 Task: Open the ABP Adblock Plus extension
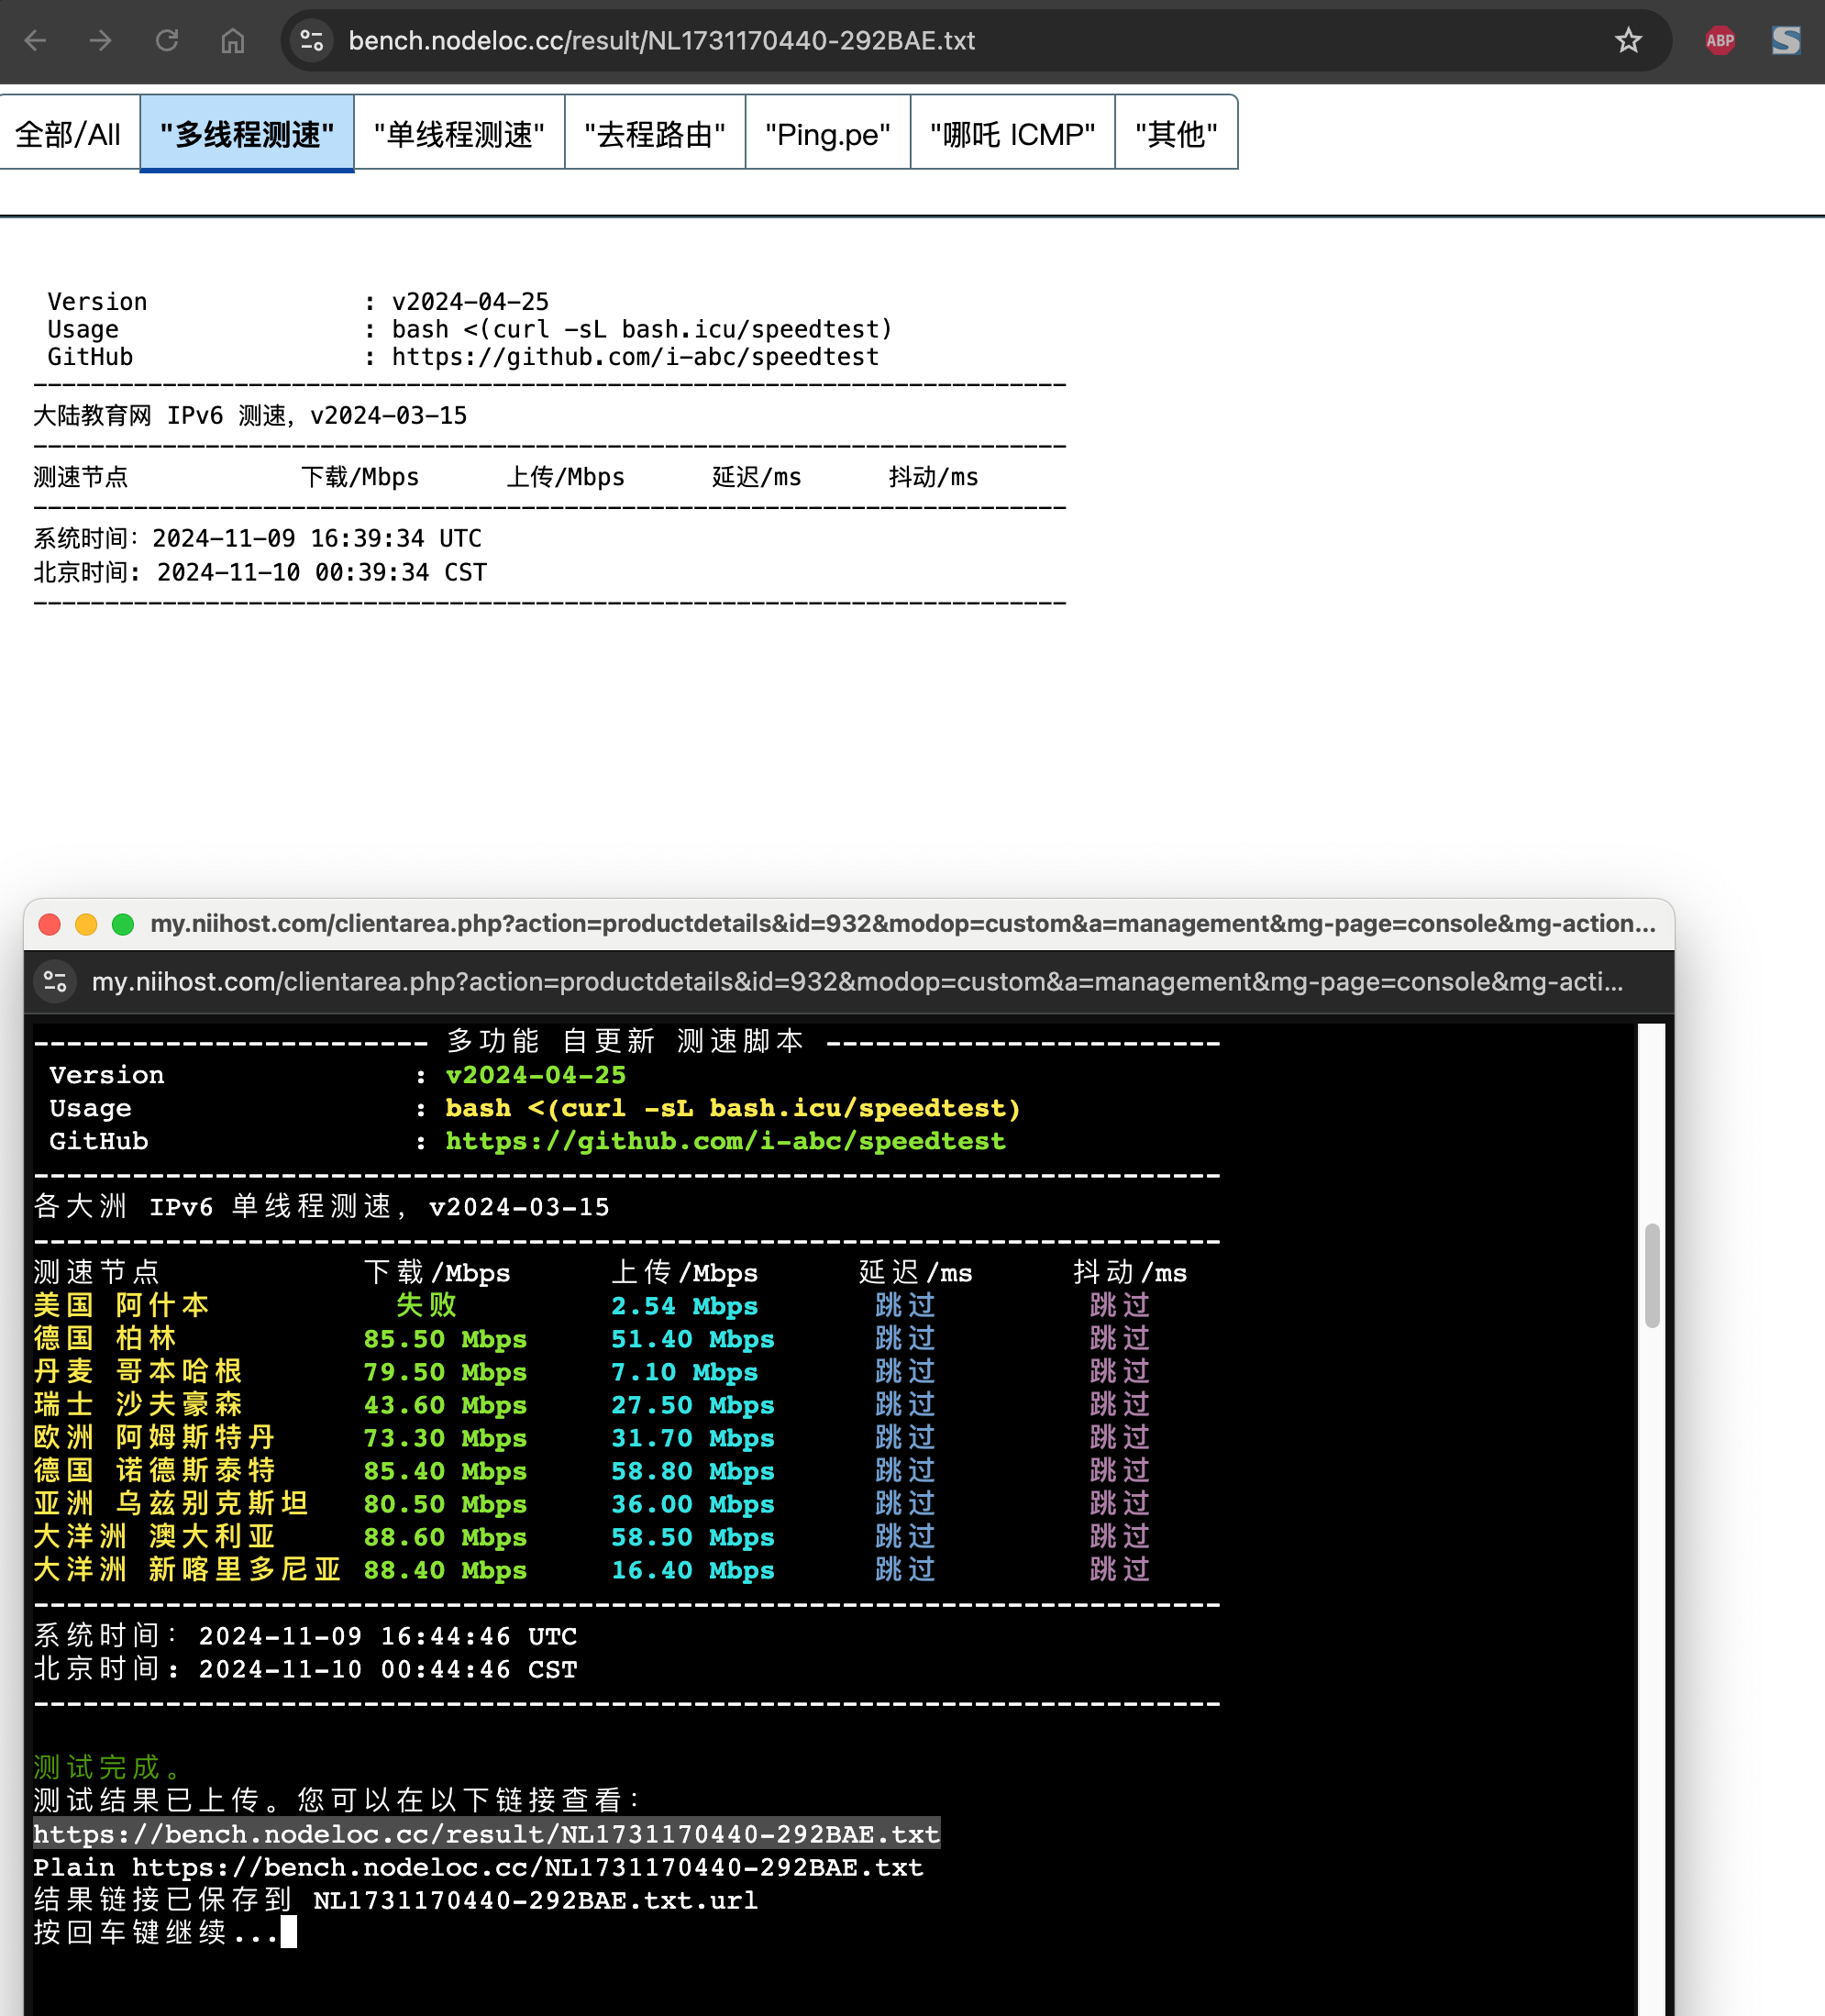1720,41
